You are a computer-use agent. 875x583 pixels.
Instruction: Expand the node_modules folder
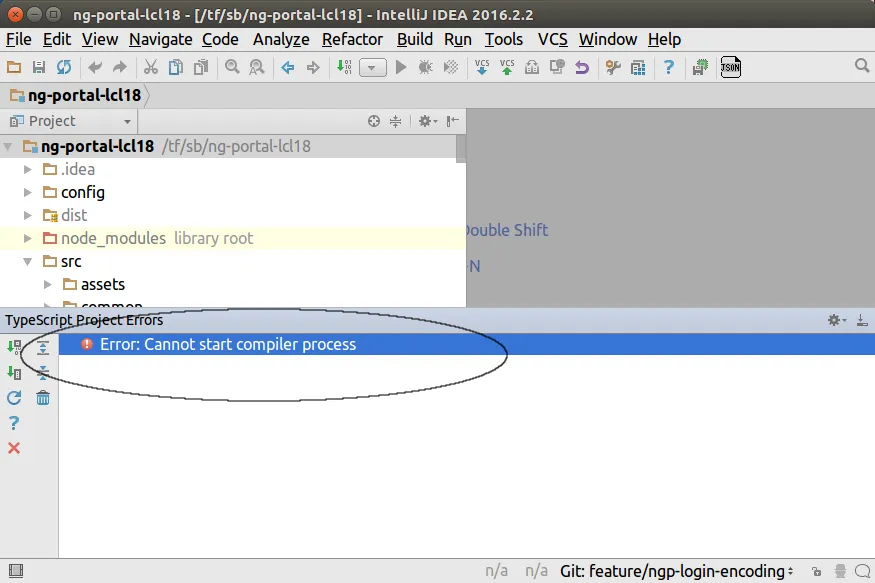pyautogui.click(x=27, y=238)
